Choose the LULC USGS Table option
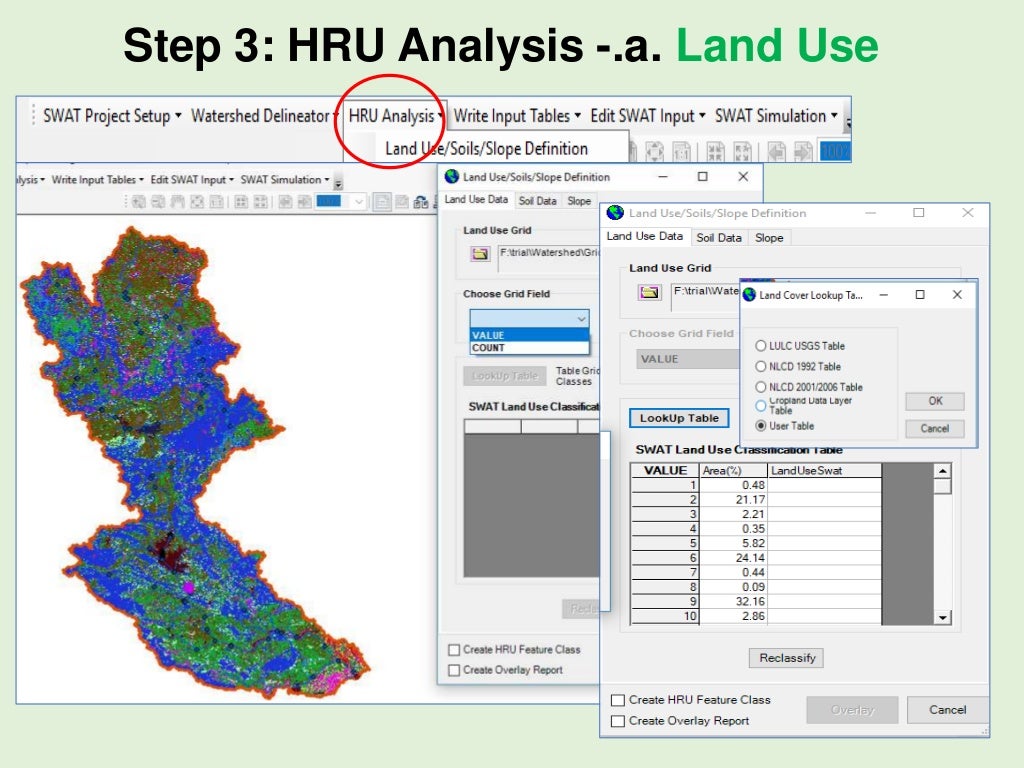Screen dimensions: 1024x768 (x=761, y=346)
